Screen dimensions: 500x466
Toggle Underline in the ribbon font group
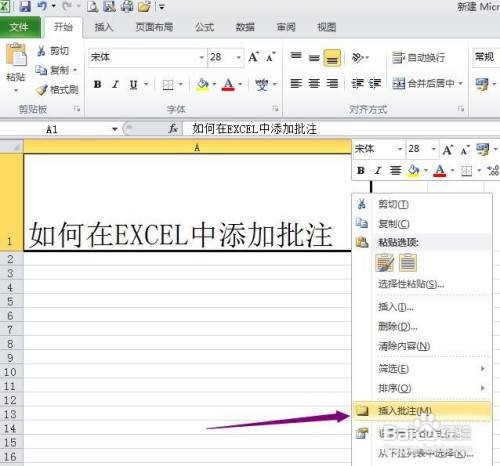click(133, 85)
